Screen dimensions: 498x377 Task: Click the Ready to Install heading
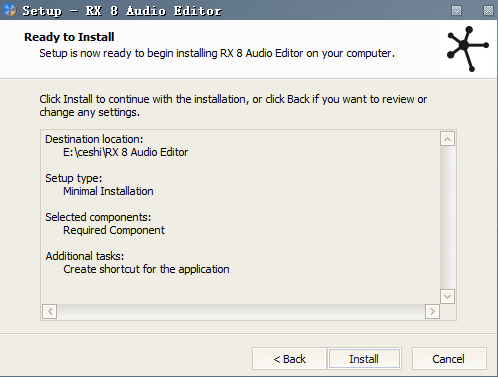tap(69, 37)
